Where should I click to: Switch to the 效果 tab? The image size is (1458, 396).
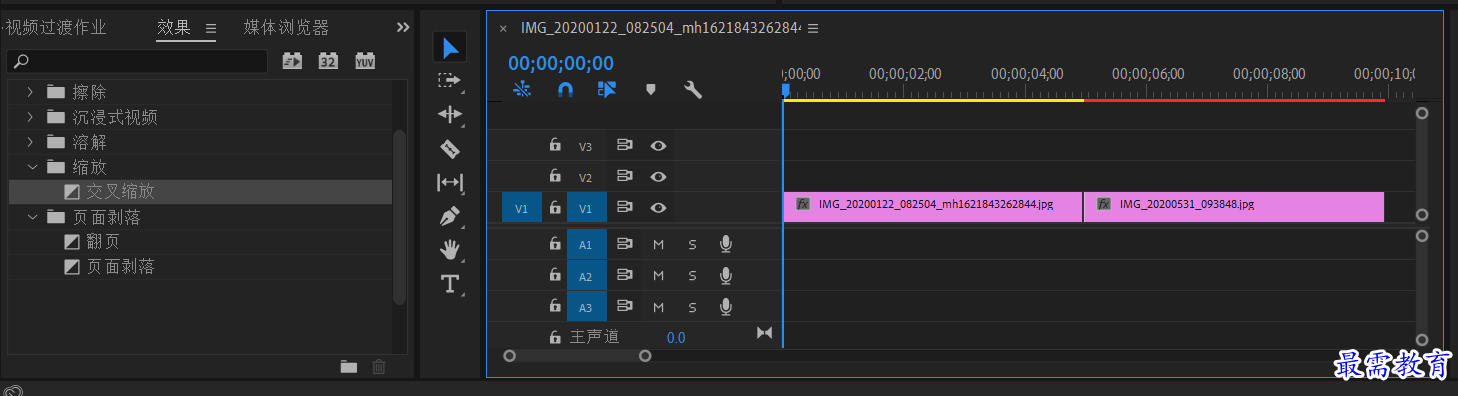[x=173, y=28]
